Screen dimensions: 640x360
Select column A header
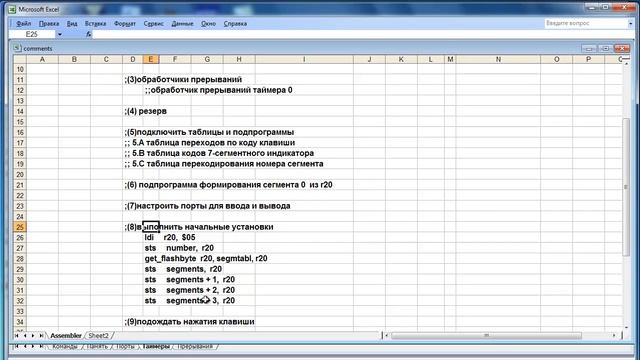42,60
